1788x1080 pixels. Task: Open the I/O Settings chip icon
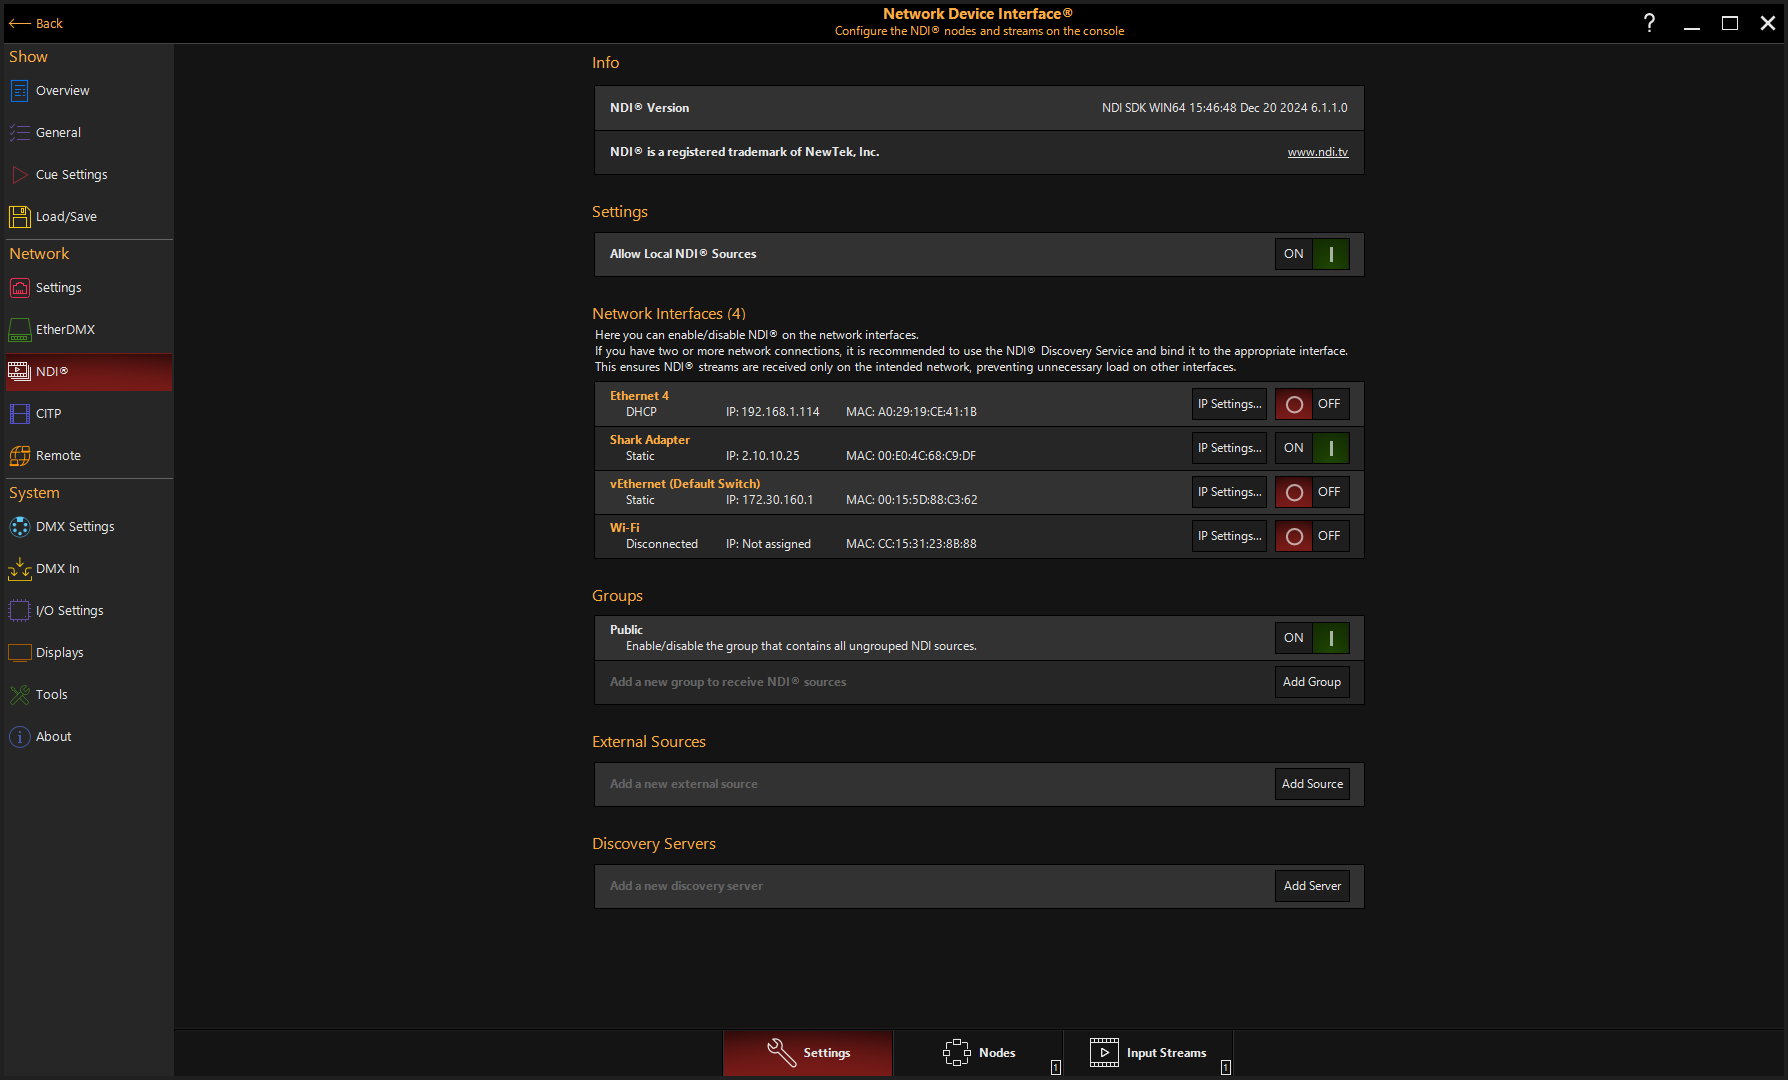(x=19, y=611)
